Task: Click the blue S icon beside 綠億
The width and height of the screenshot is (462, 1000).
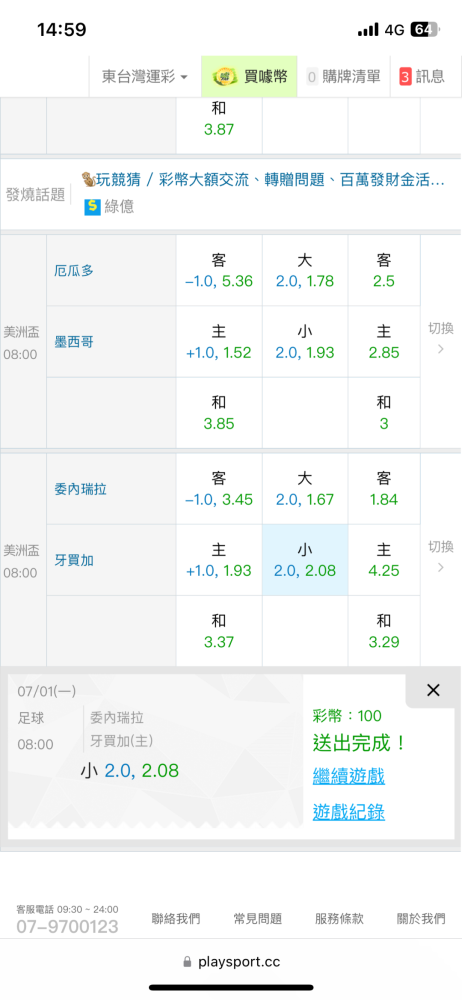Action: coord(92,207)
